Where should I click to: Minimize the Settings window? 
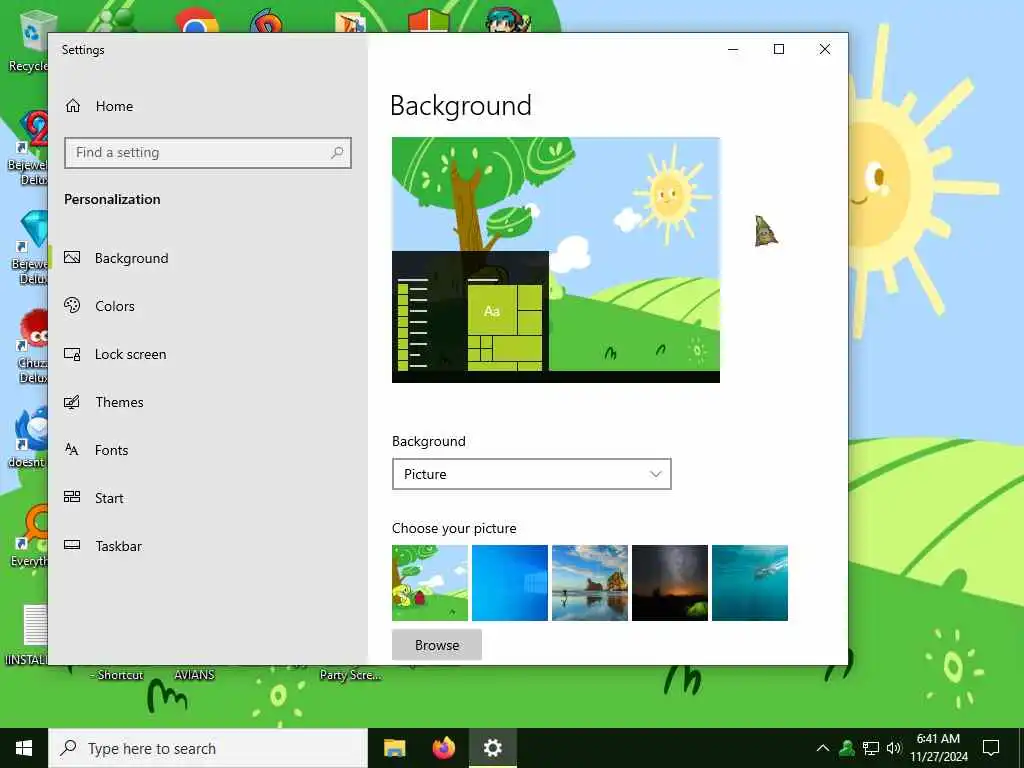[x=733, y=50]
